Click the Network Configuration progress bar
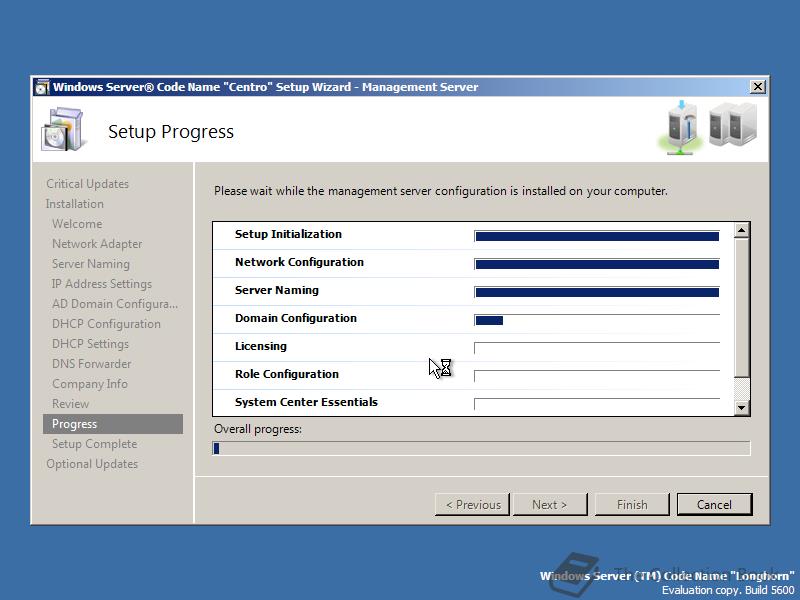Viewport: 800px width, 600px height. point(597,264)
